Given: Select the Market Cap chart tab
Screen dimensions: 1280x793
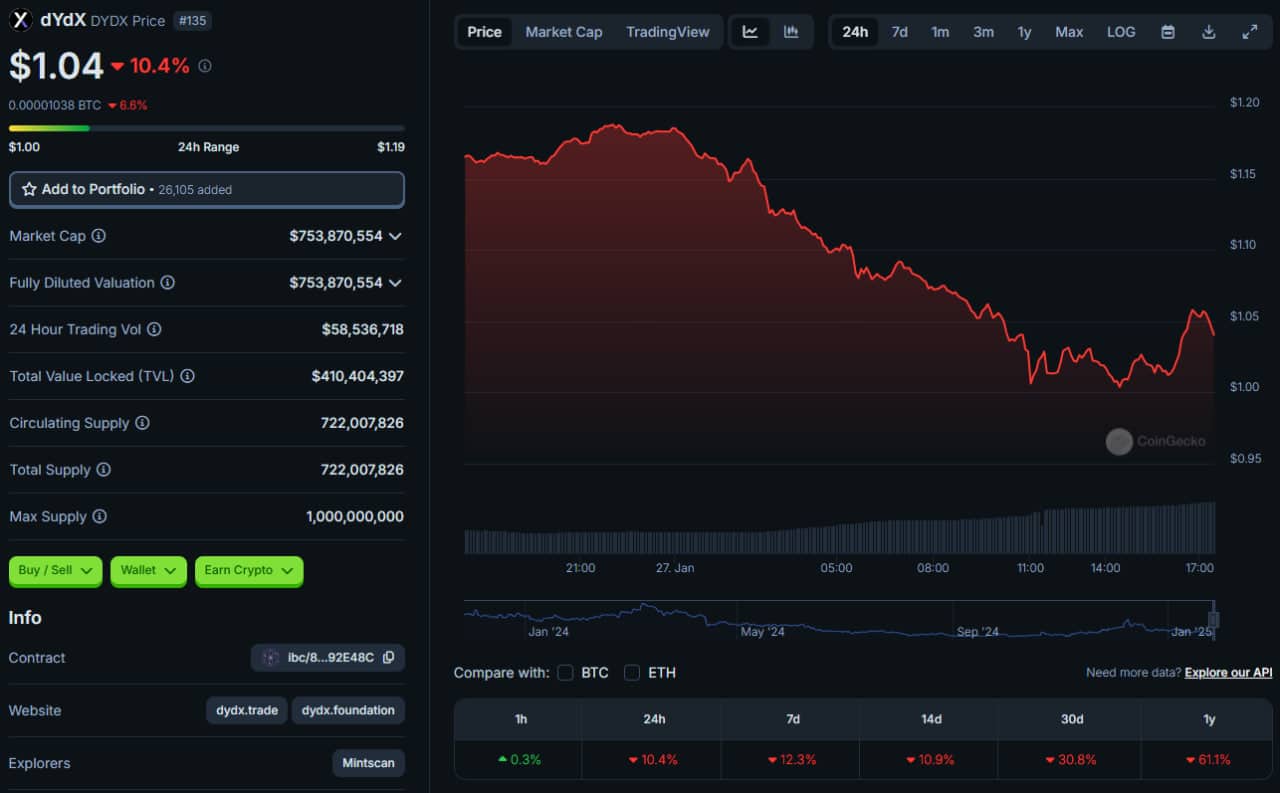Looking at the screenshot, I should point(564,32).
